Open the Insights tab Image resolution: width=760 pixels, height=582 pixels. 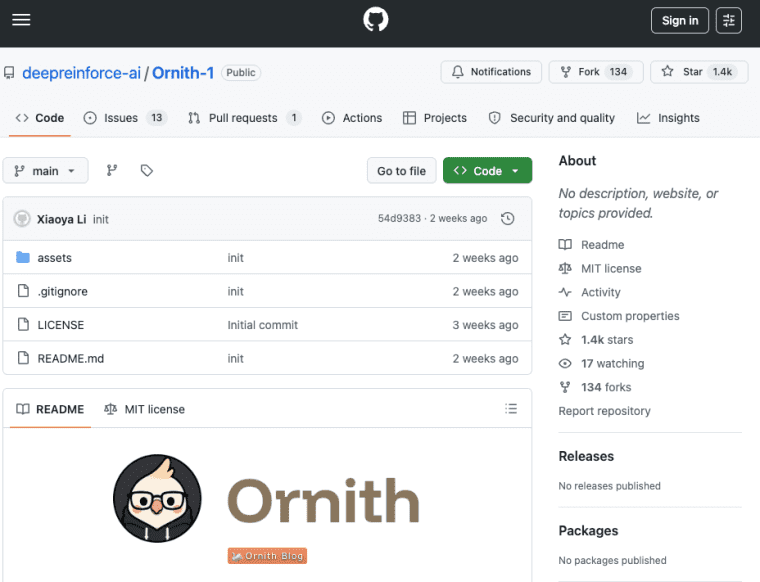click(668, 118)
